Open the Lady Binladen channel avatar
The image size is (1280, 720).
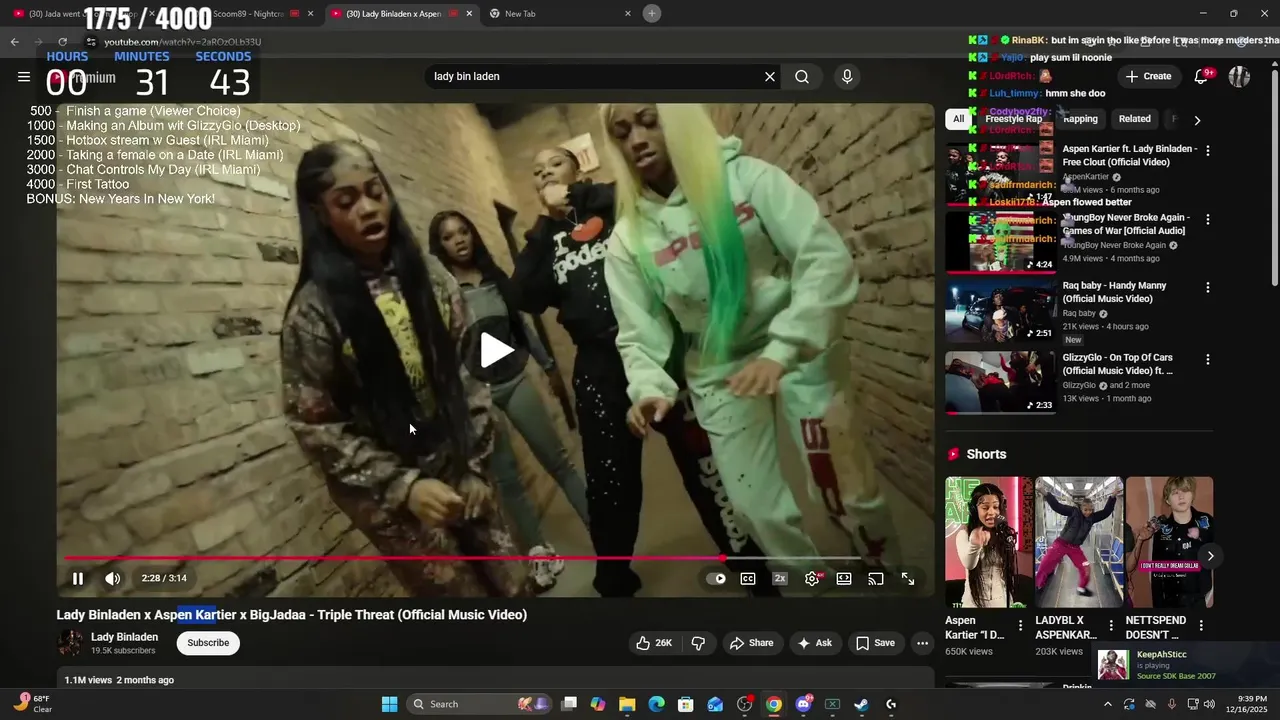pos(70,643)
